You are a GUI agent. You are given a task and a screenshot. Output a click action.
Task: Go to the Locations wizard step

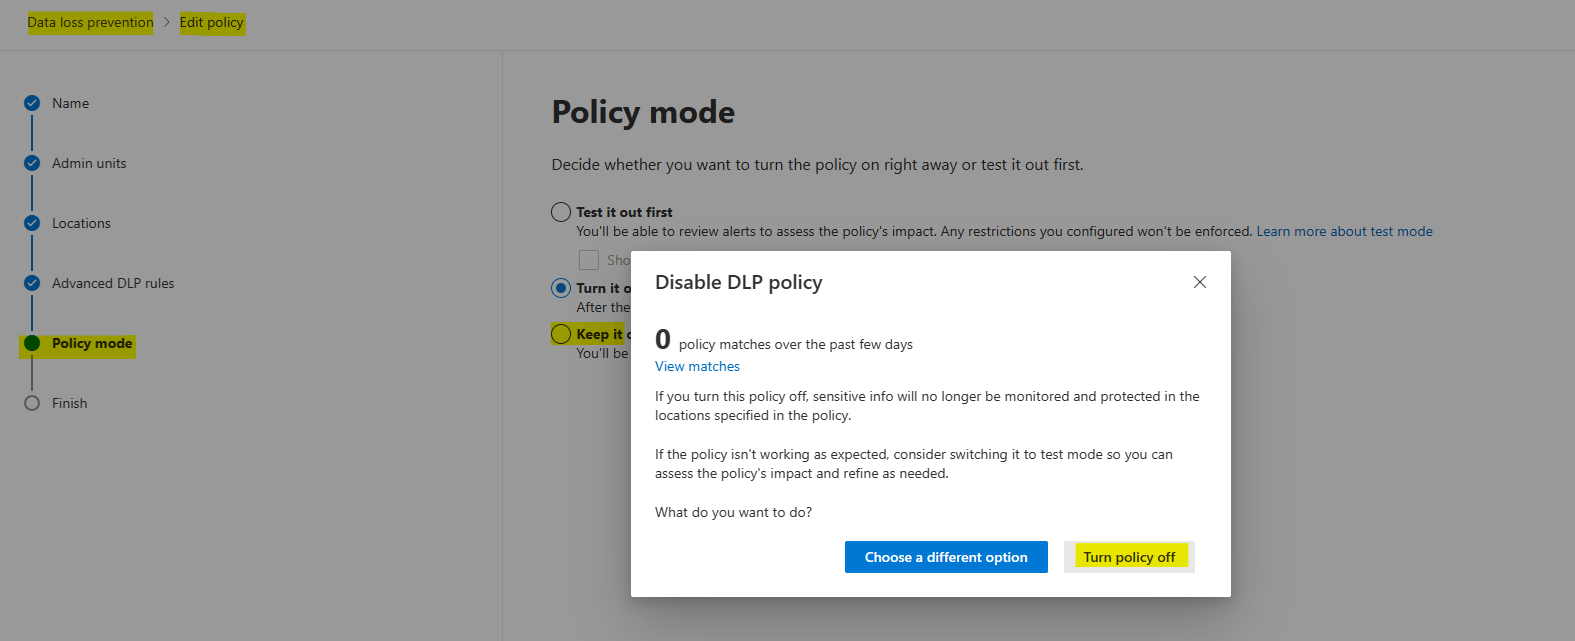(81, 223)
